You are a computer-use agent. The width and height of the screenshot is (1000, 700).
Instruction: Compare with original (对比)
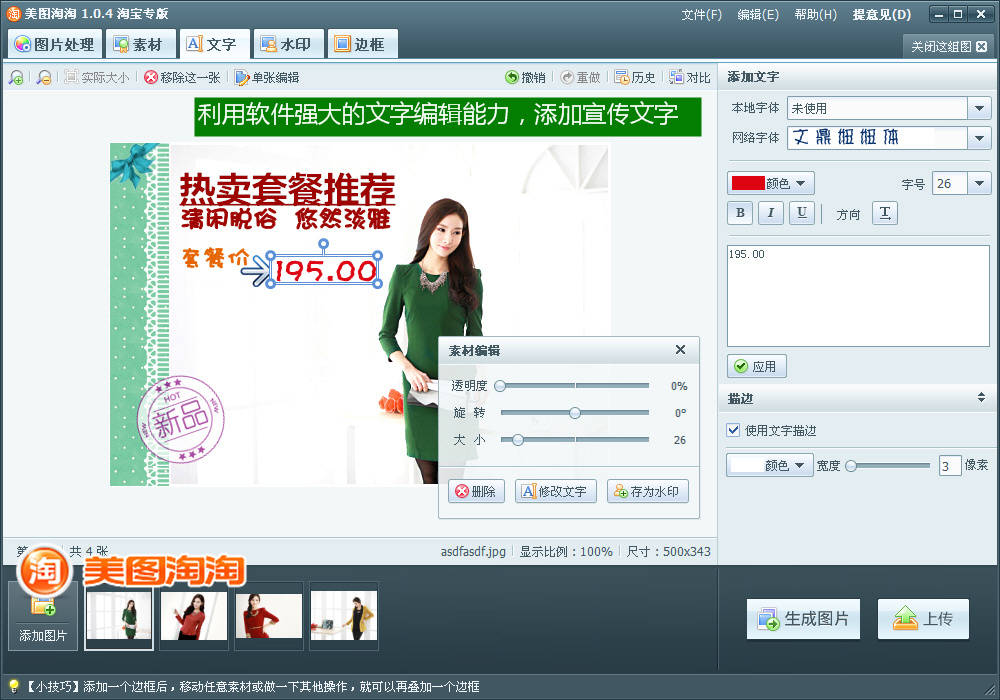coord(690,78)
